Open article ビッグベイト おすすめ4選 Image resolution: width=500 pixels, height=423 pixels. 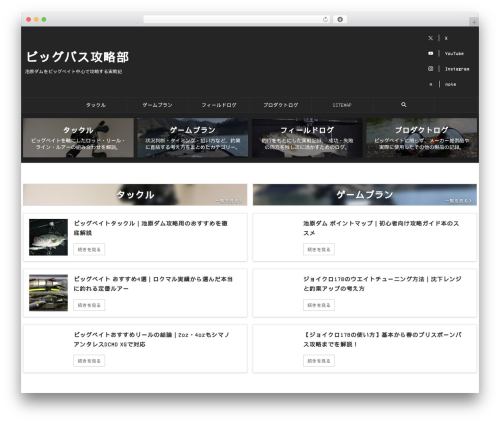click(x=153, y=284)
